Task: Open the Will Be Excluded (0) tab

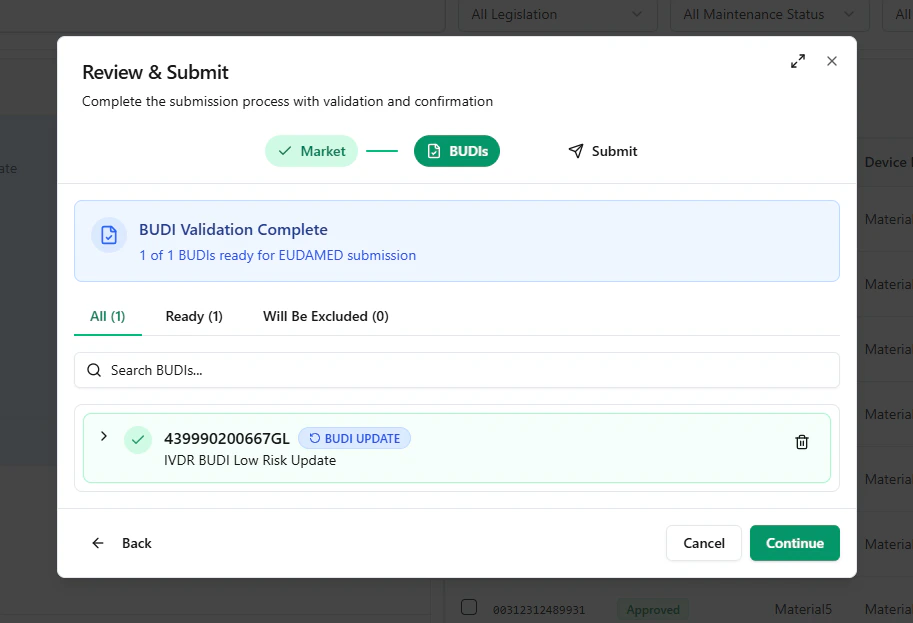Action: tap(325, 316)
